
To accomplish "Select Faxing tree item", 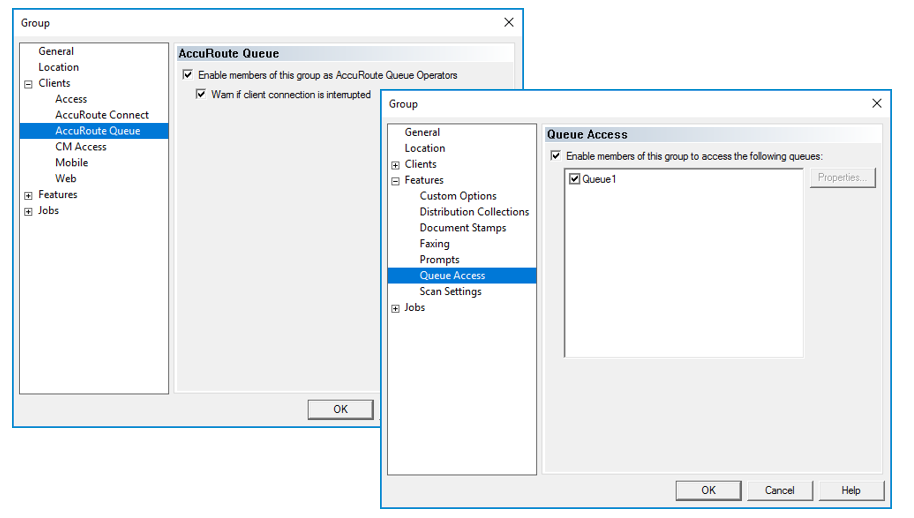I will coord(435,244).
